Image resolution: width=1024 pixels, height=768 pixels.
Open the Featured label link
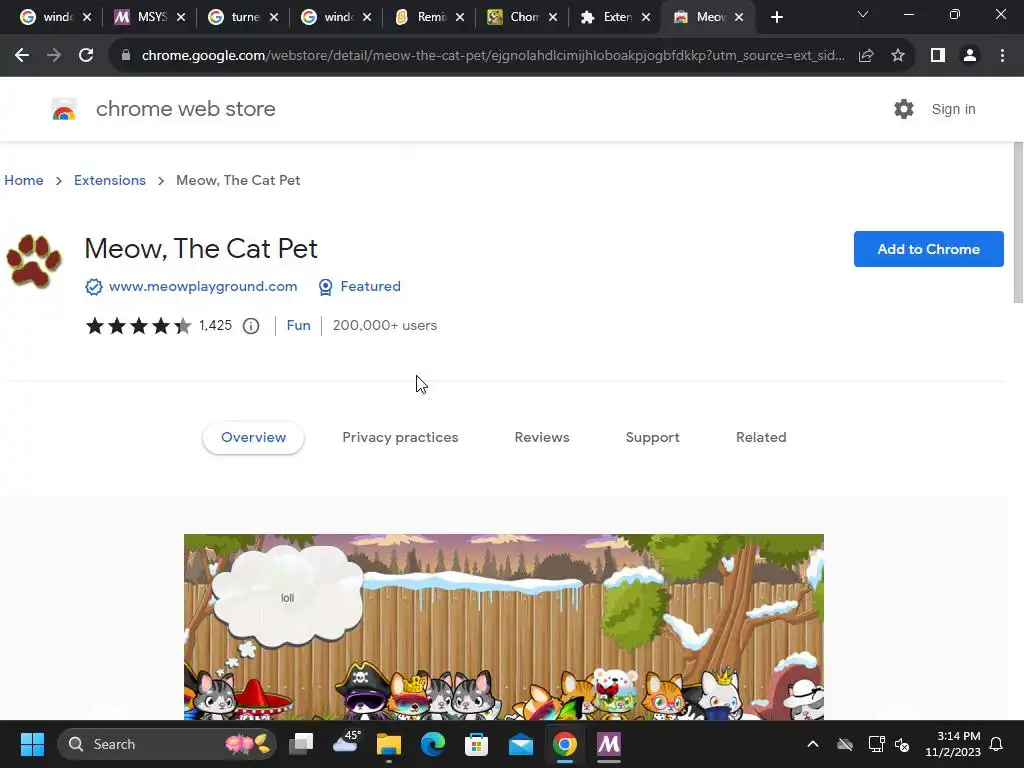(370, 287)
